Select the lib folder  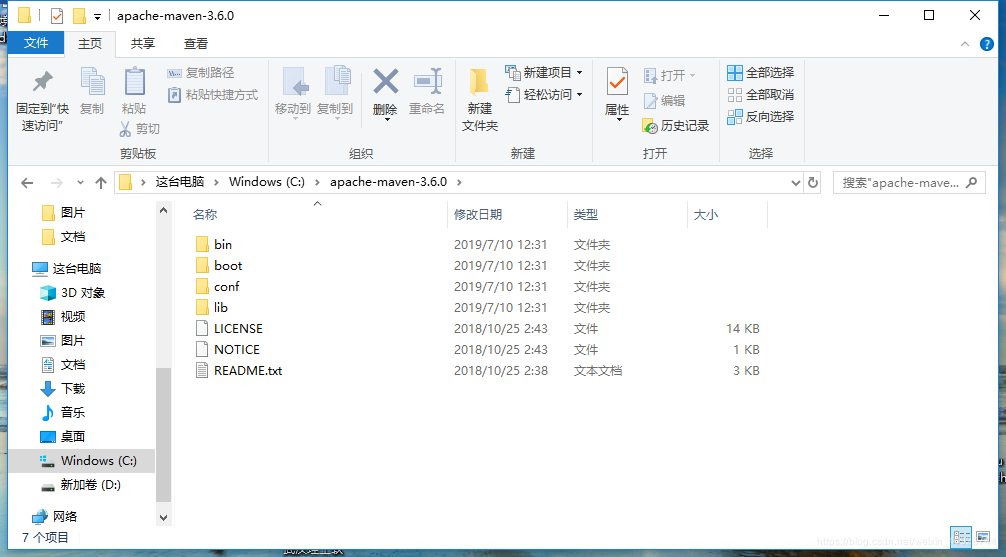coord(221,308)
